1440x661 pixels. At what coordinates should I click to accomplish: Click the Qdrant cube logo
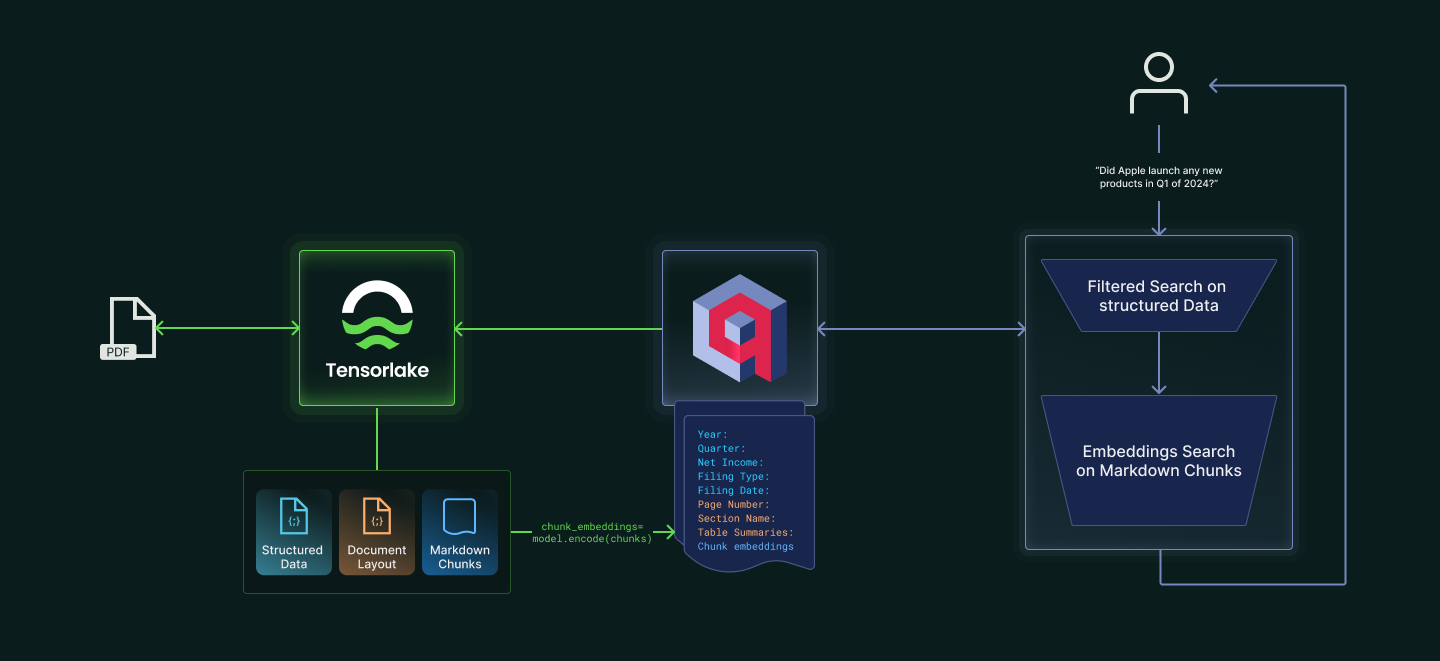(739, 328)
